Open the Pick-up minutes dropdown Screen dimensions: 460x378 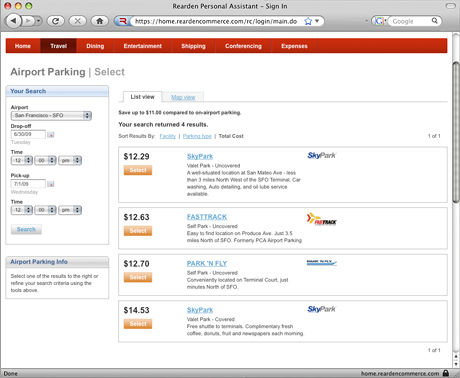point(45,210)
